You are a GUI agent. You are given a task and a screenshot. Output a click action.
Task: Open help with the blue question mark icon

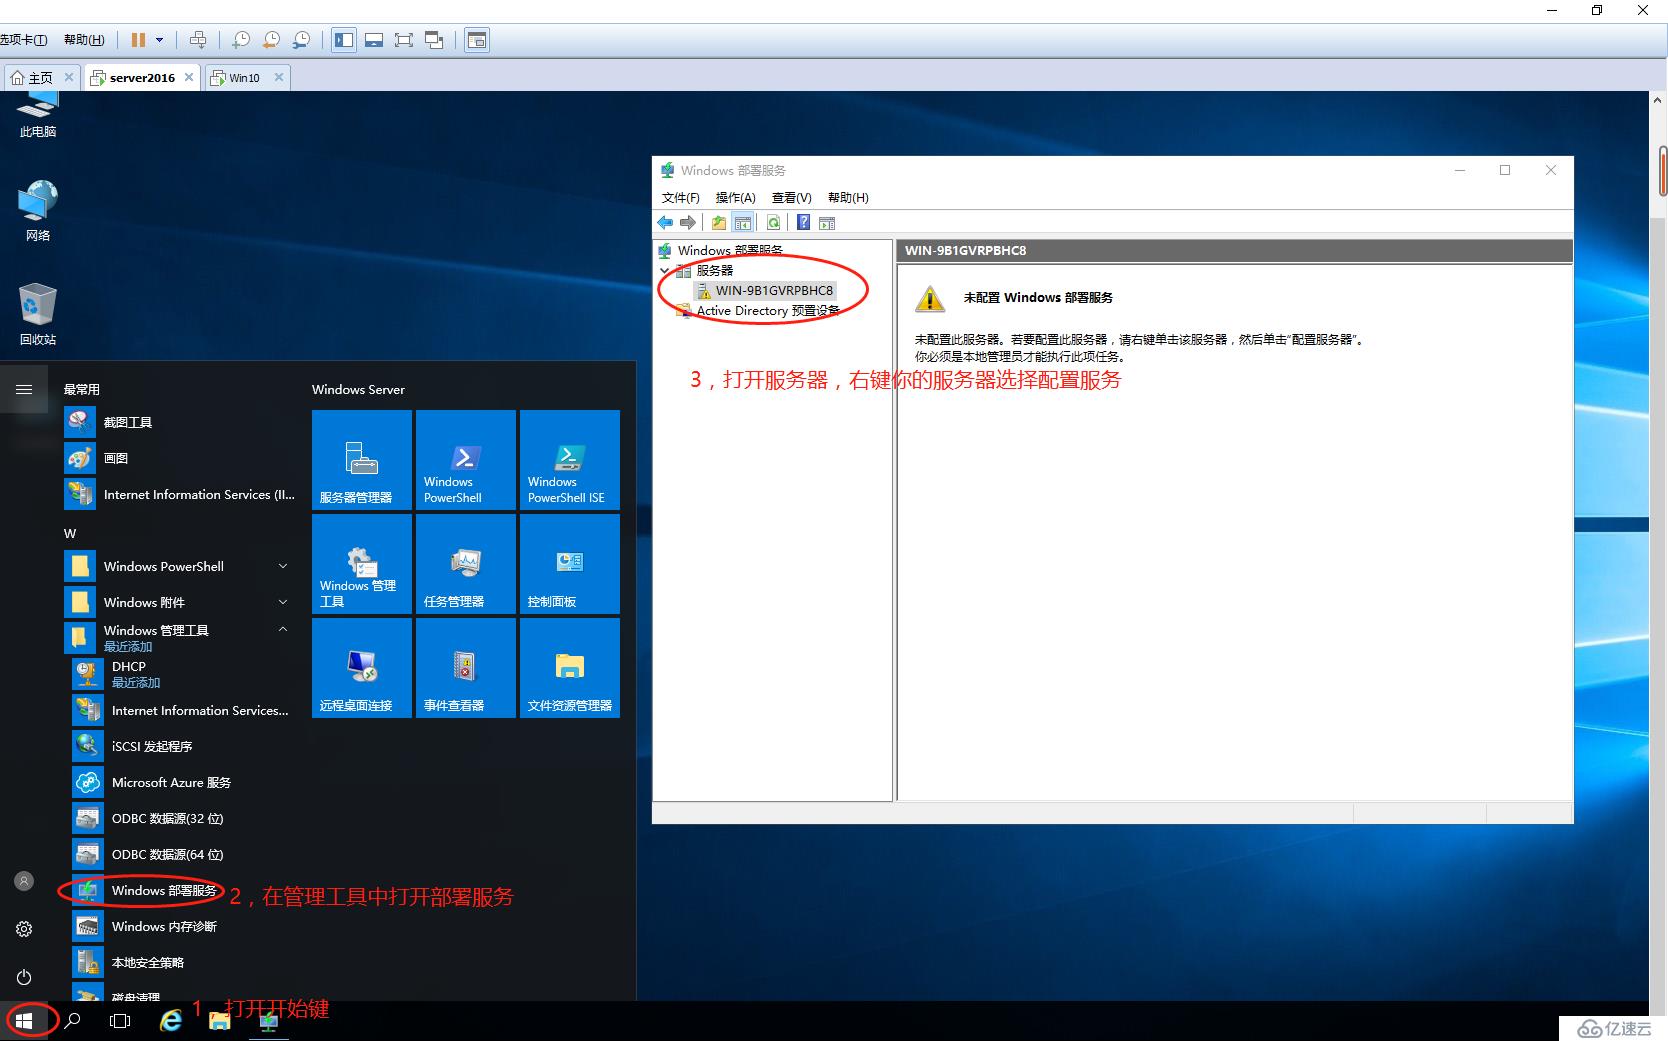coord(803,223)
